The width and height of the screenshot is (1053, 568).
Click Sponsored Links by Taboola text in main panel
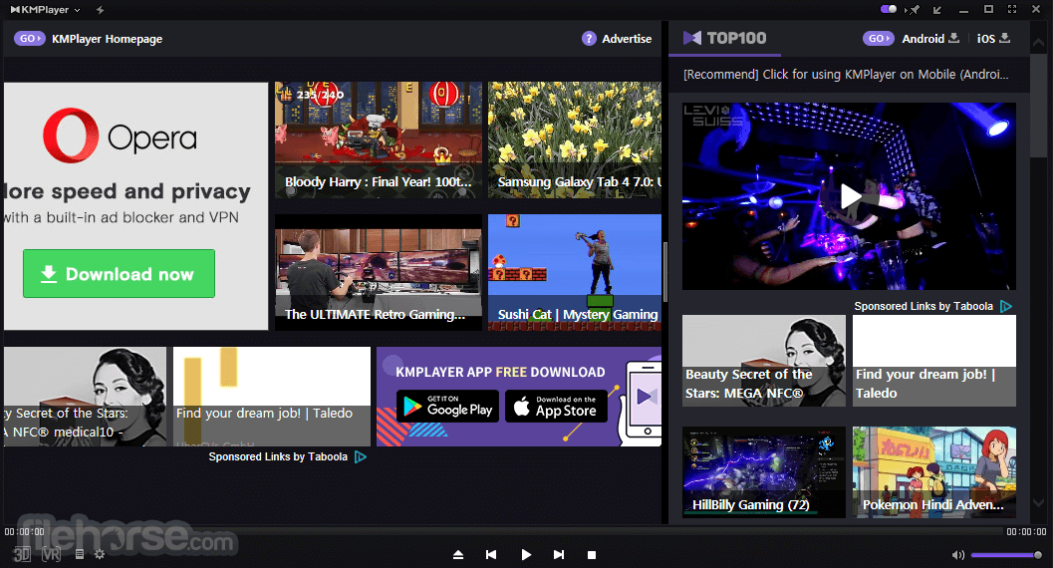tap(277, 457)
